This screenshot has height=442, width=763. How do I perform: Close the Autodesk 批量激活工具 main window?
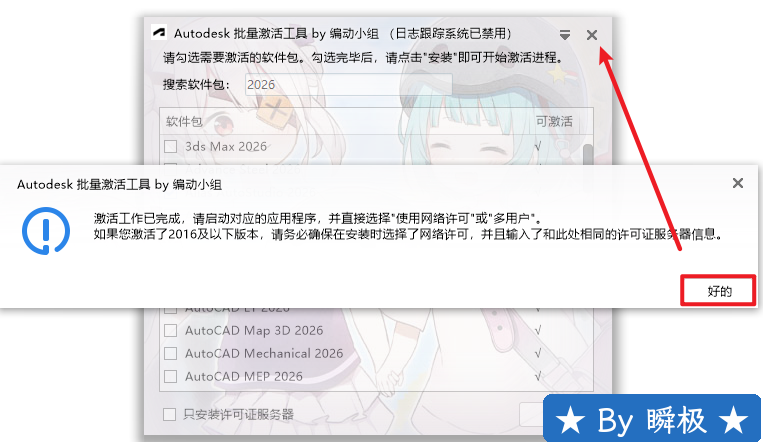(592, 35)
